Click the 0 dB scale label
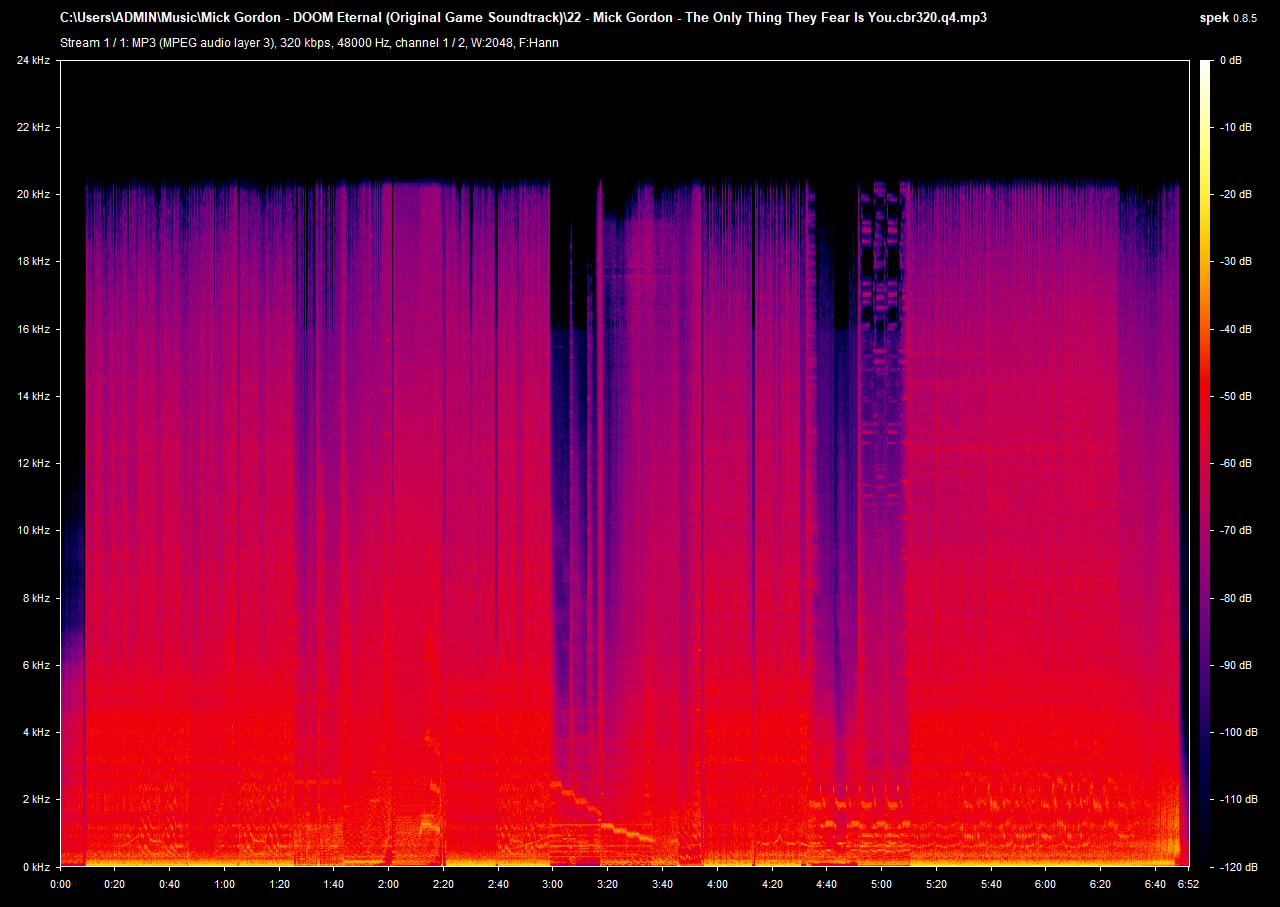The image size is (1280, 907). tap(1231, 60)
